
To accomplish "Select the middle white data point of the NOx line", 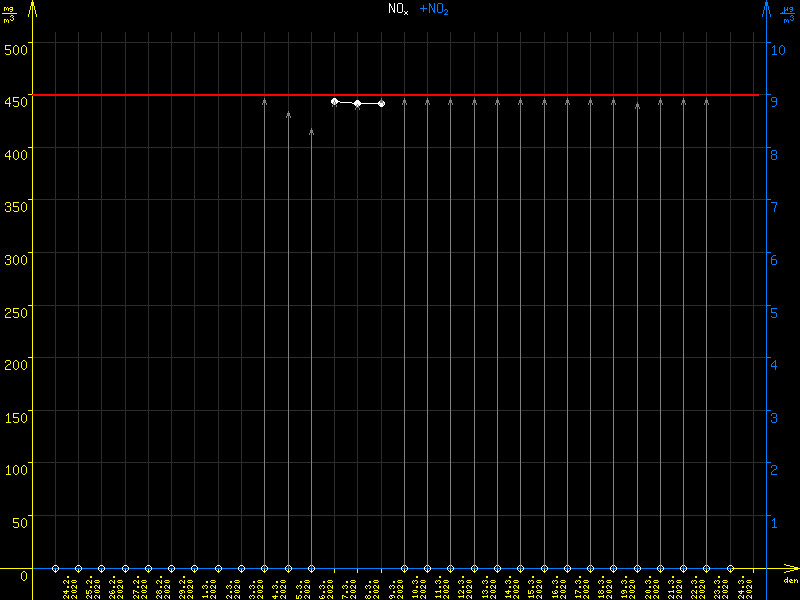I will click(357, 103).
